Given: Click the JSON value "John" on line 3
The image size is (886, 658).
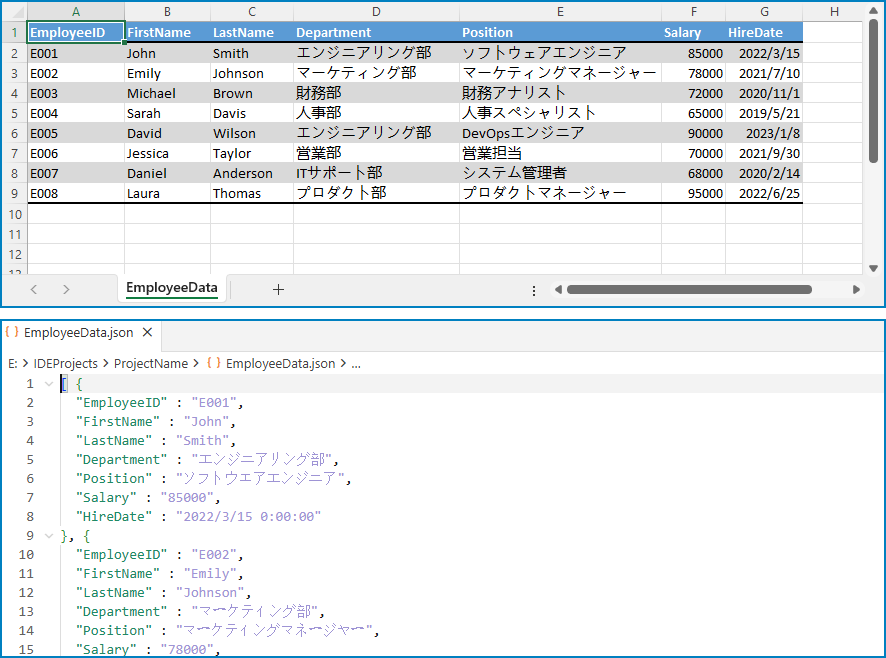Looking at the screenshot, I should [206, 422].
